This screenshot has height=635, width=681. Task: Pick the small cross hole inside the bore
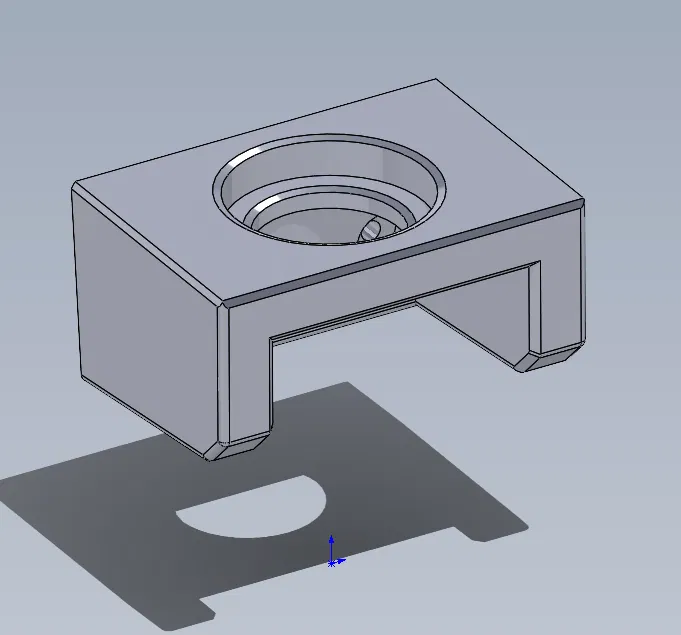coord(370,230)
